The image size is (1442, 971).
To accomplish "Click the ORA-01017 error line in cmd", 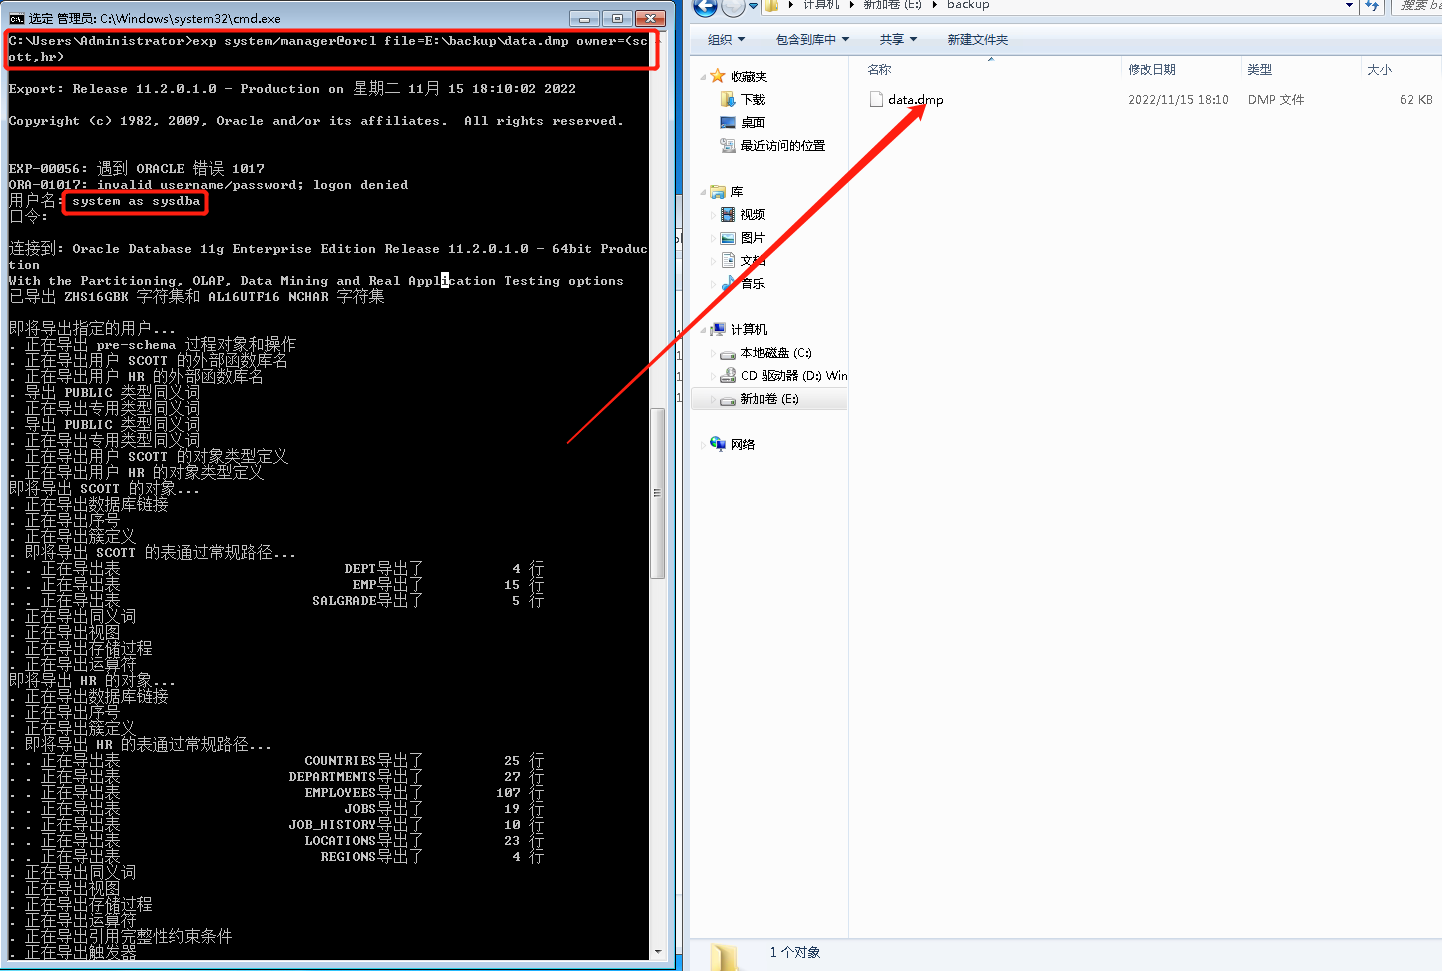I will (x=208, y=185).
